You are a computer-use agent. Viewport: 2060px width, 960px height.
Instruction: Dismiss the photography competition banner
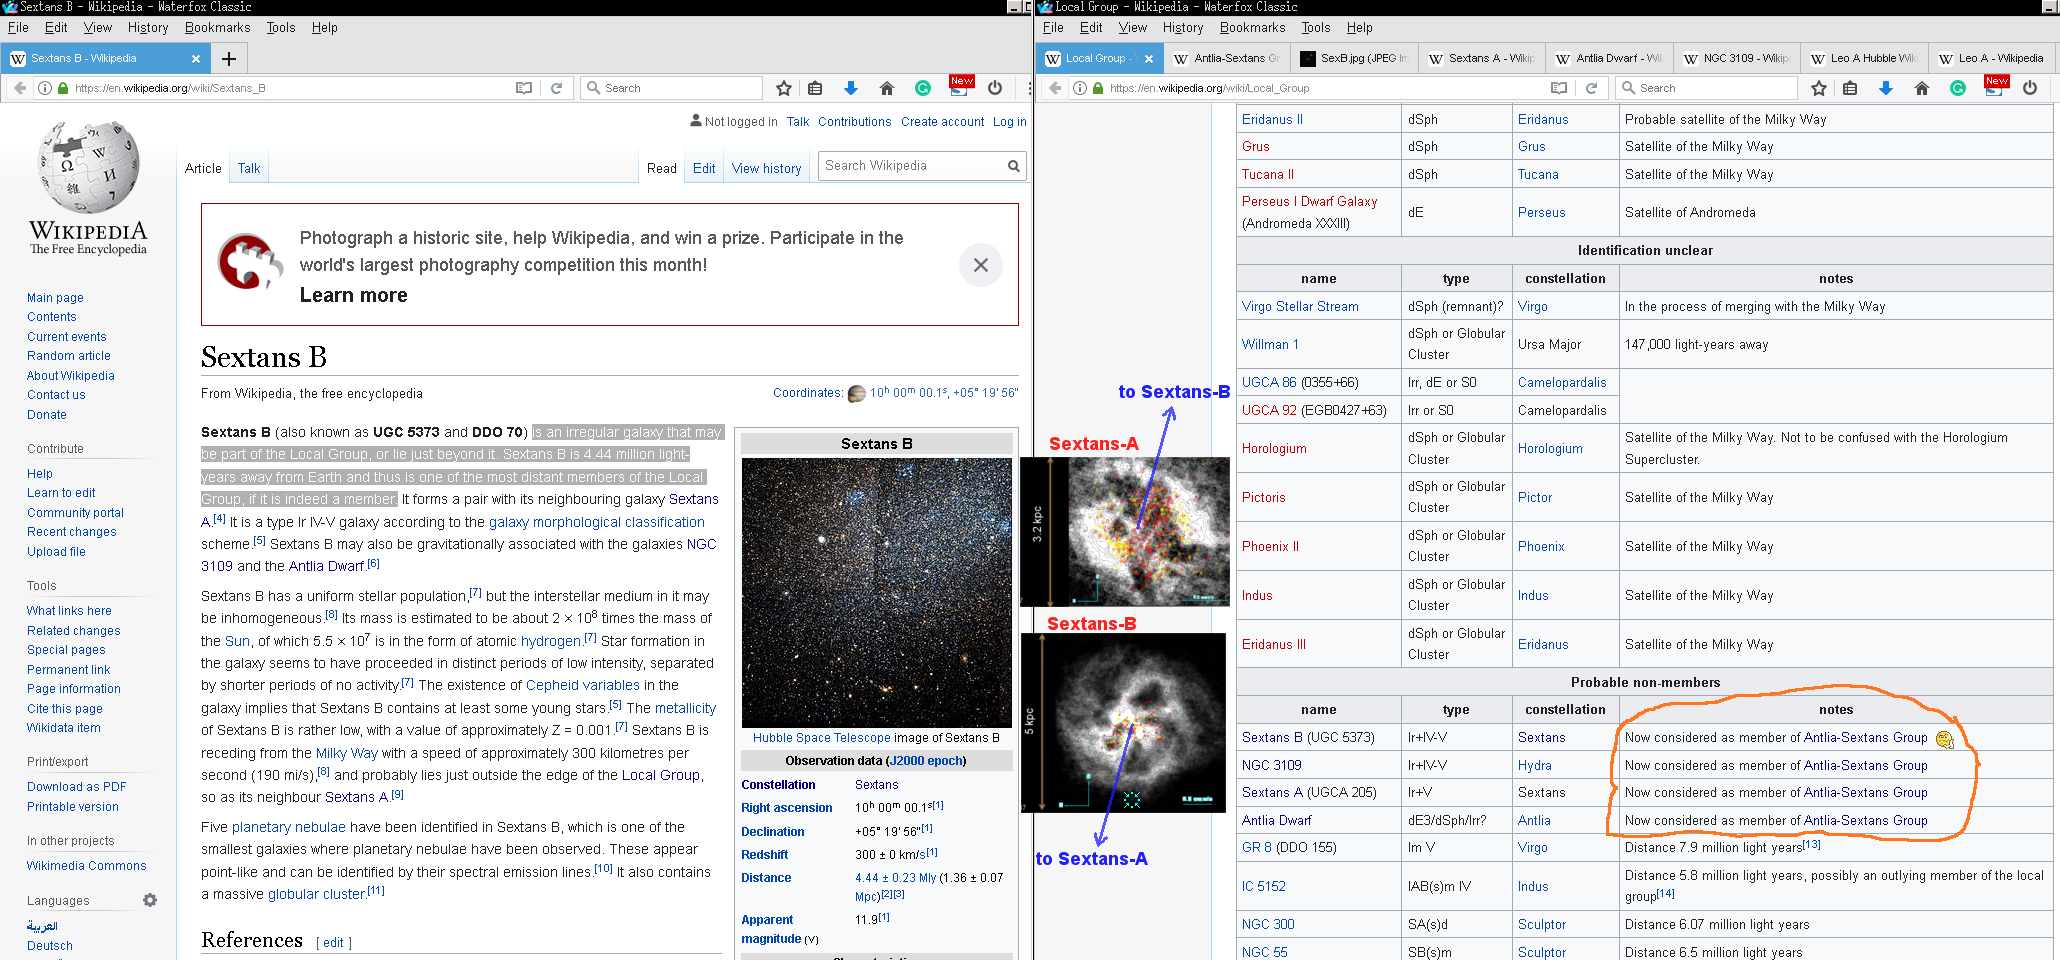click(981, 265)
